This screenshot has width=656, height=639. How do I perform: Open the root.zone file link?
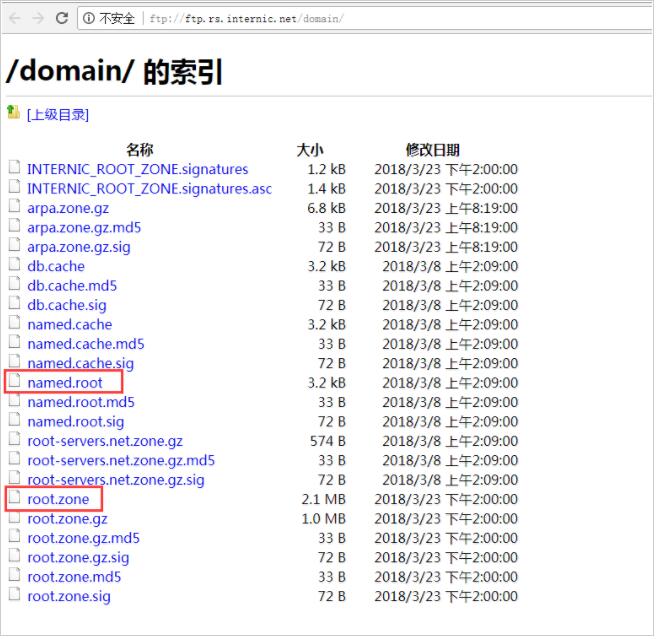point(58,499)
